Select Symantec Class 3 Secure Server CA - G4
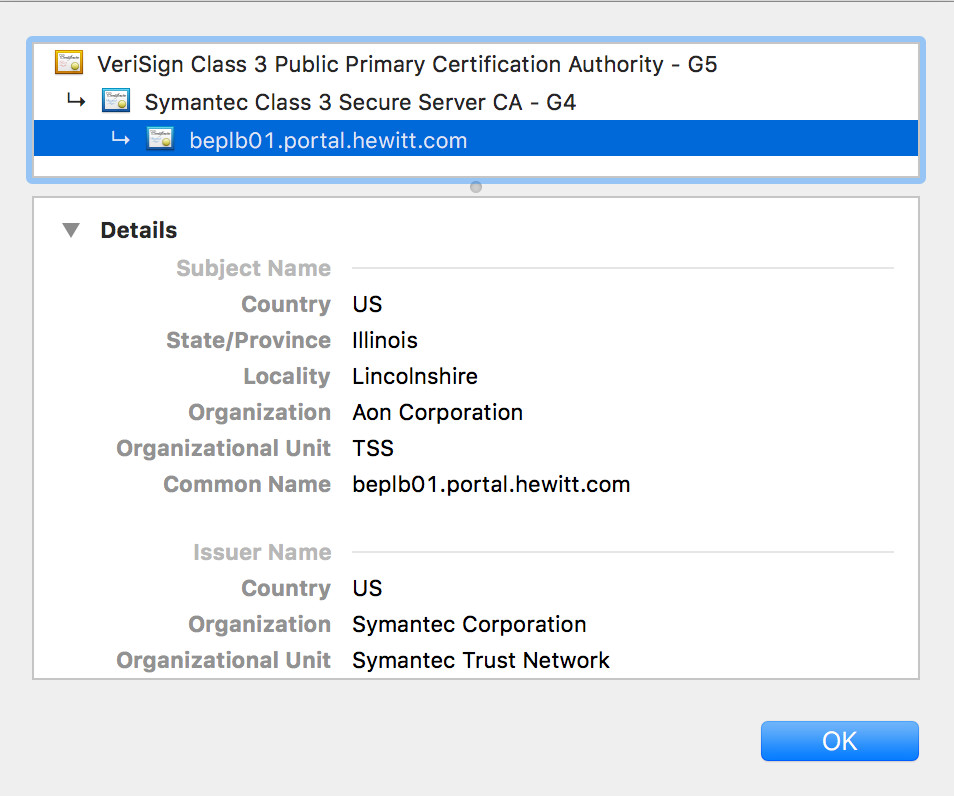 [475, 102]
